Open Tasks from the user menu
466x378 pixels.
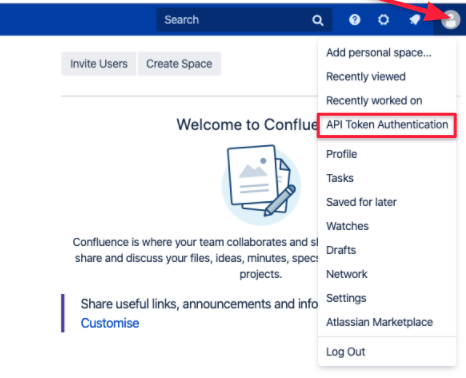pos(387,178)
